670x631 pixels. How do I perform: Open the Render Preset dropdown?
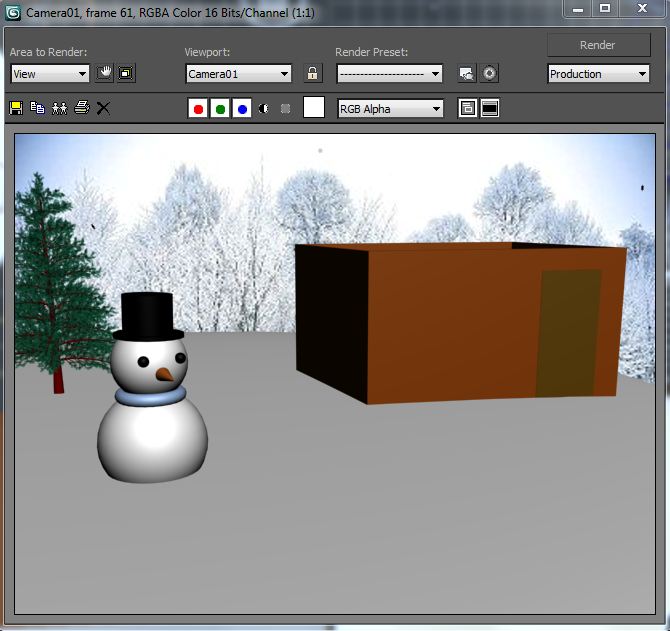tap(390, 73)
